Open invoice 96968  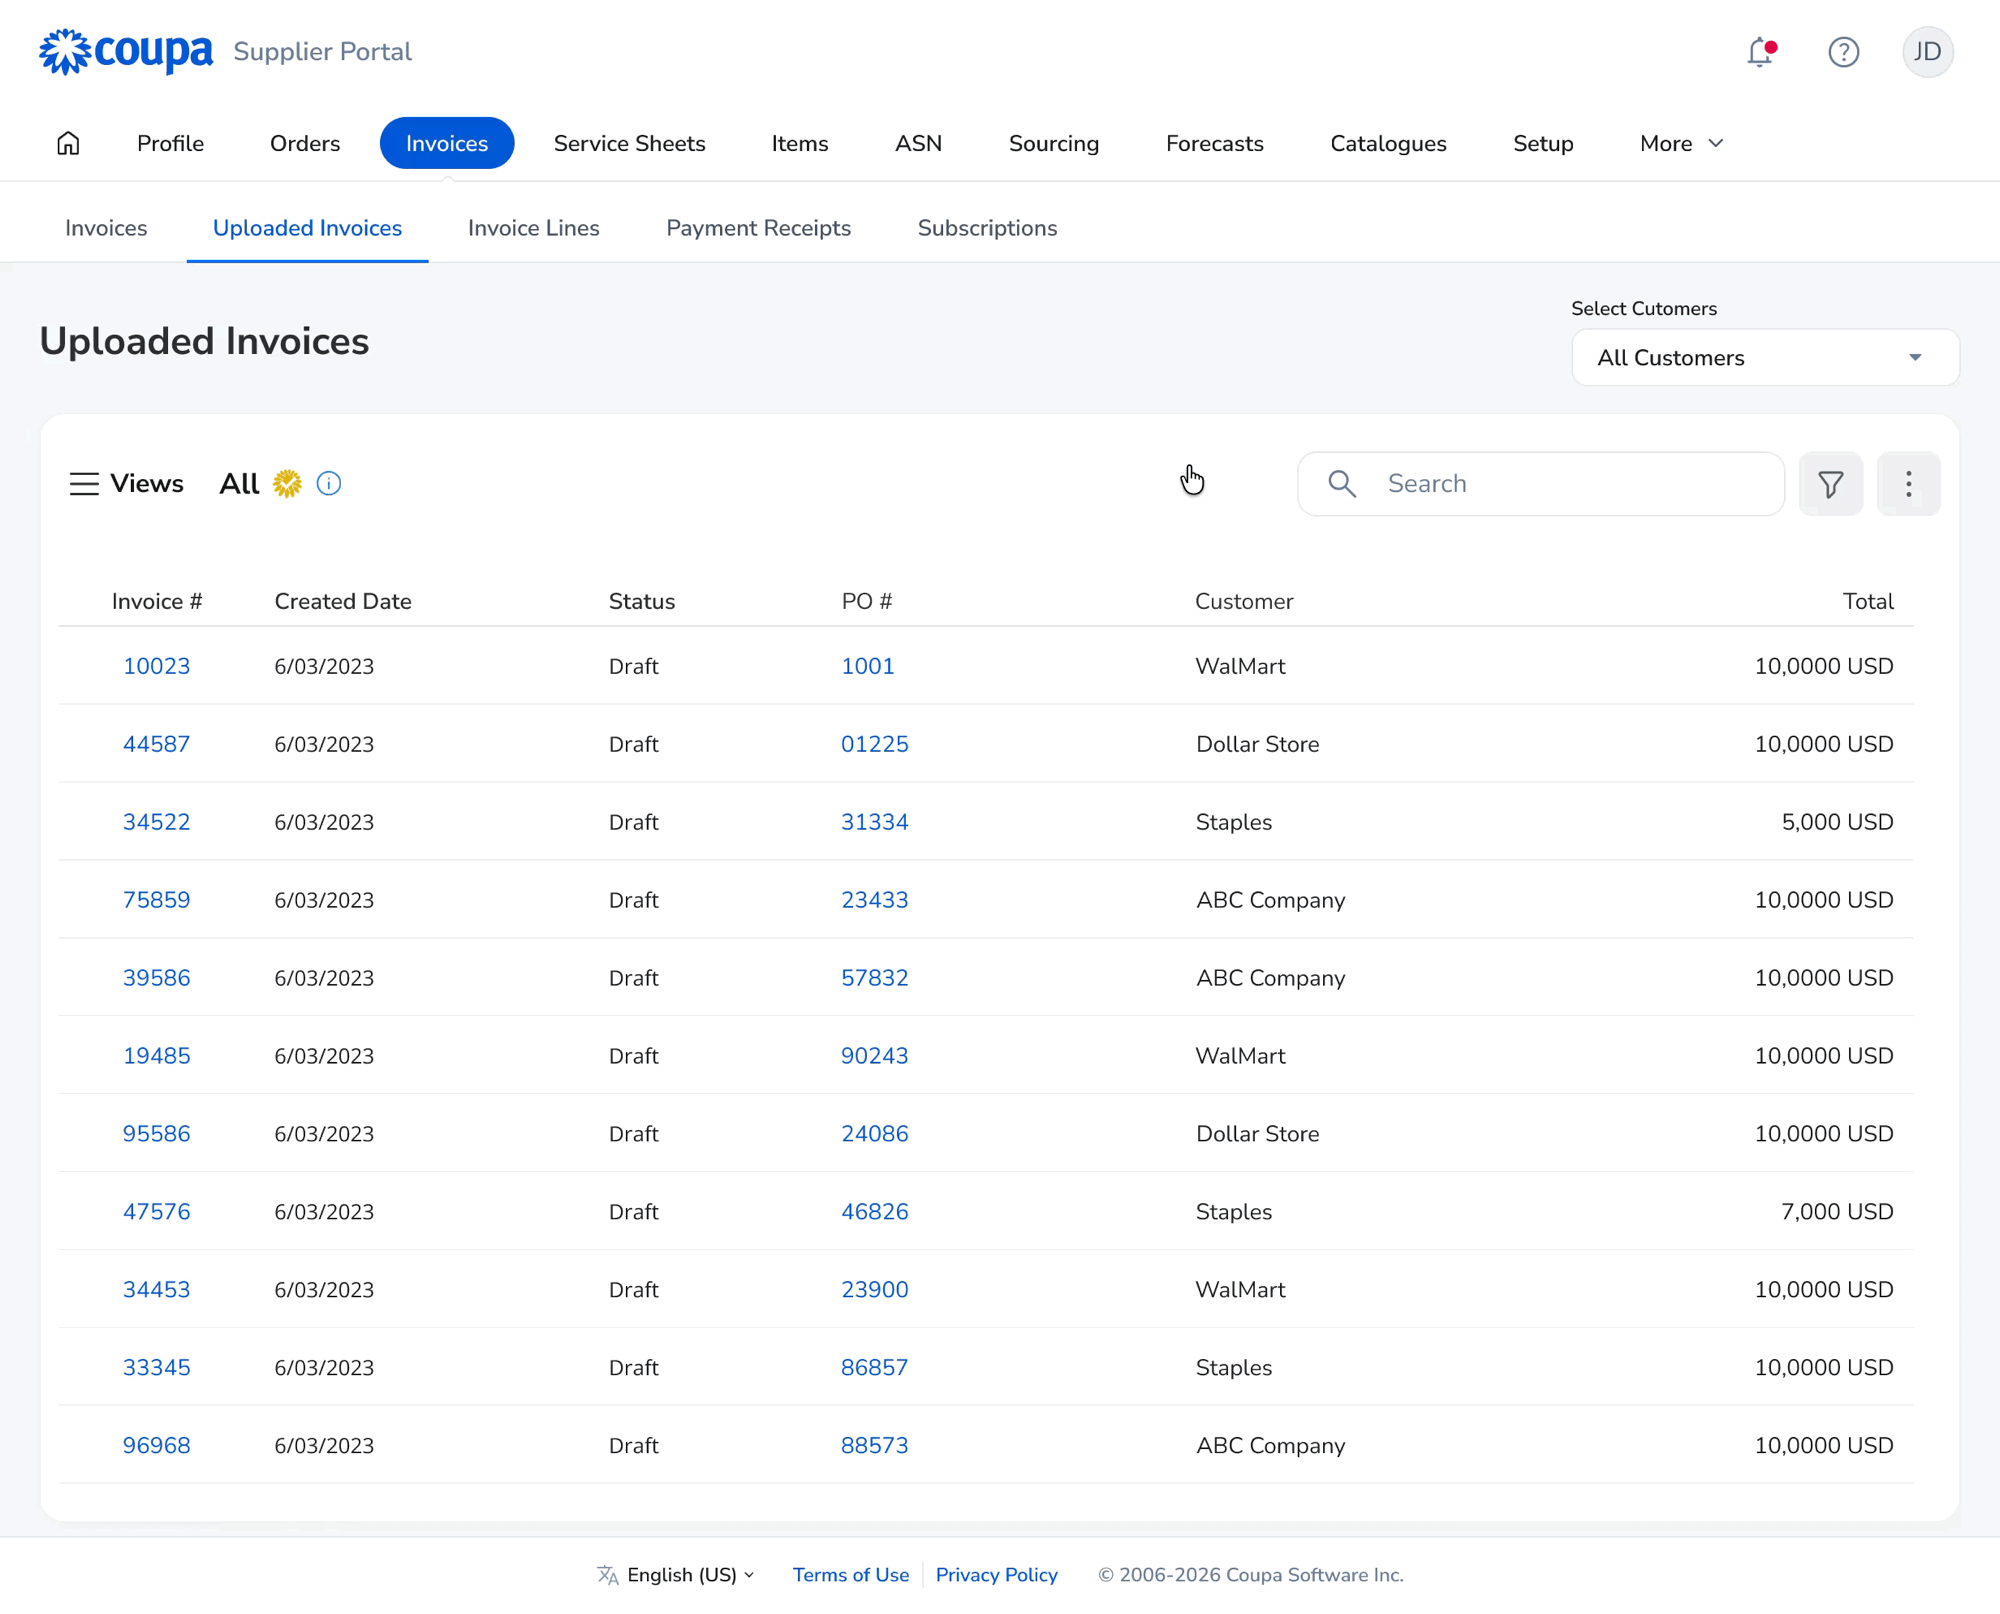[156, 1446]
